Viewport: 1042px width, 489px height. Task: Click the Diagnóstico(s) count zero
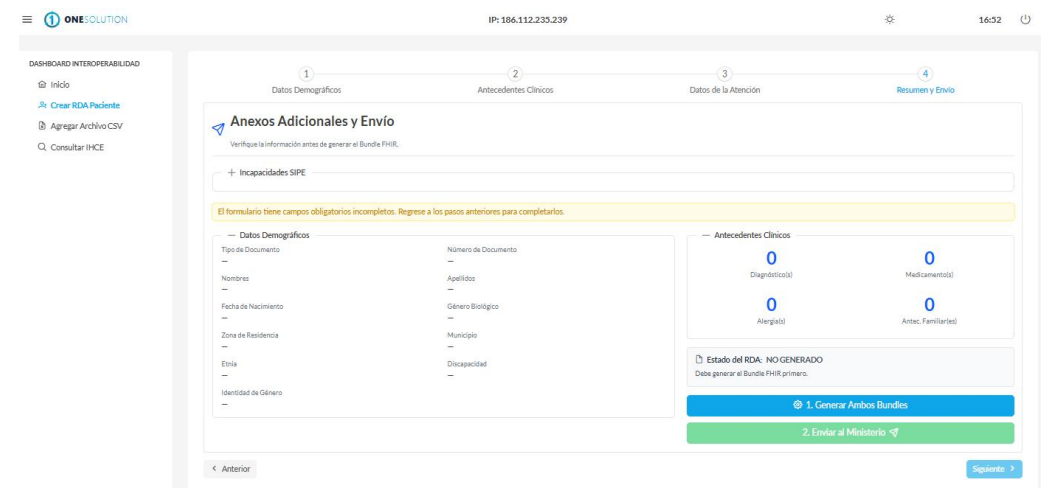point(771,258)
